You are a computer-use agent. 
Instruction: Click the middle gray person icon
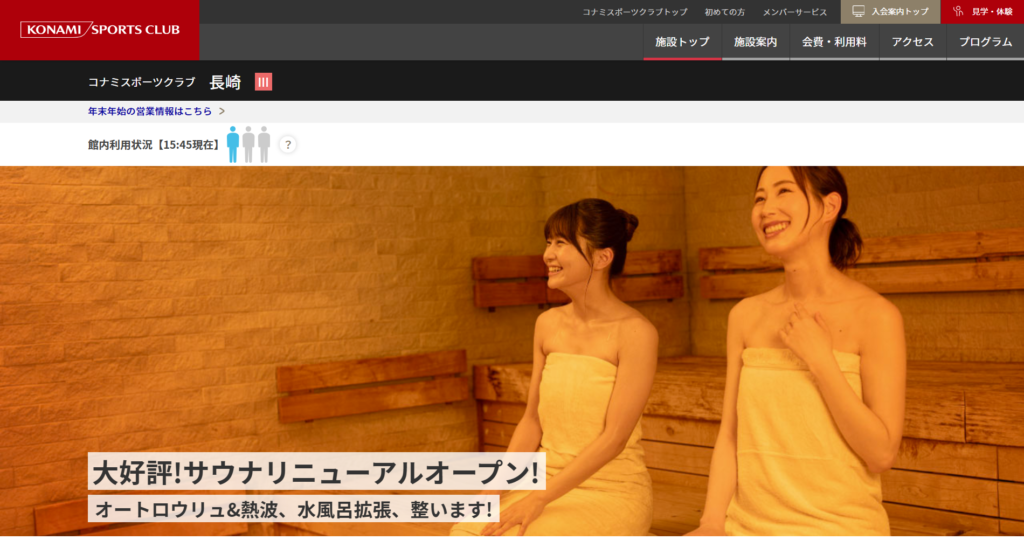[248, 144]
